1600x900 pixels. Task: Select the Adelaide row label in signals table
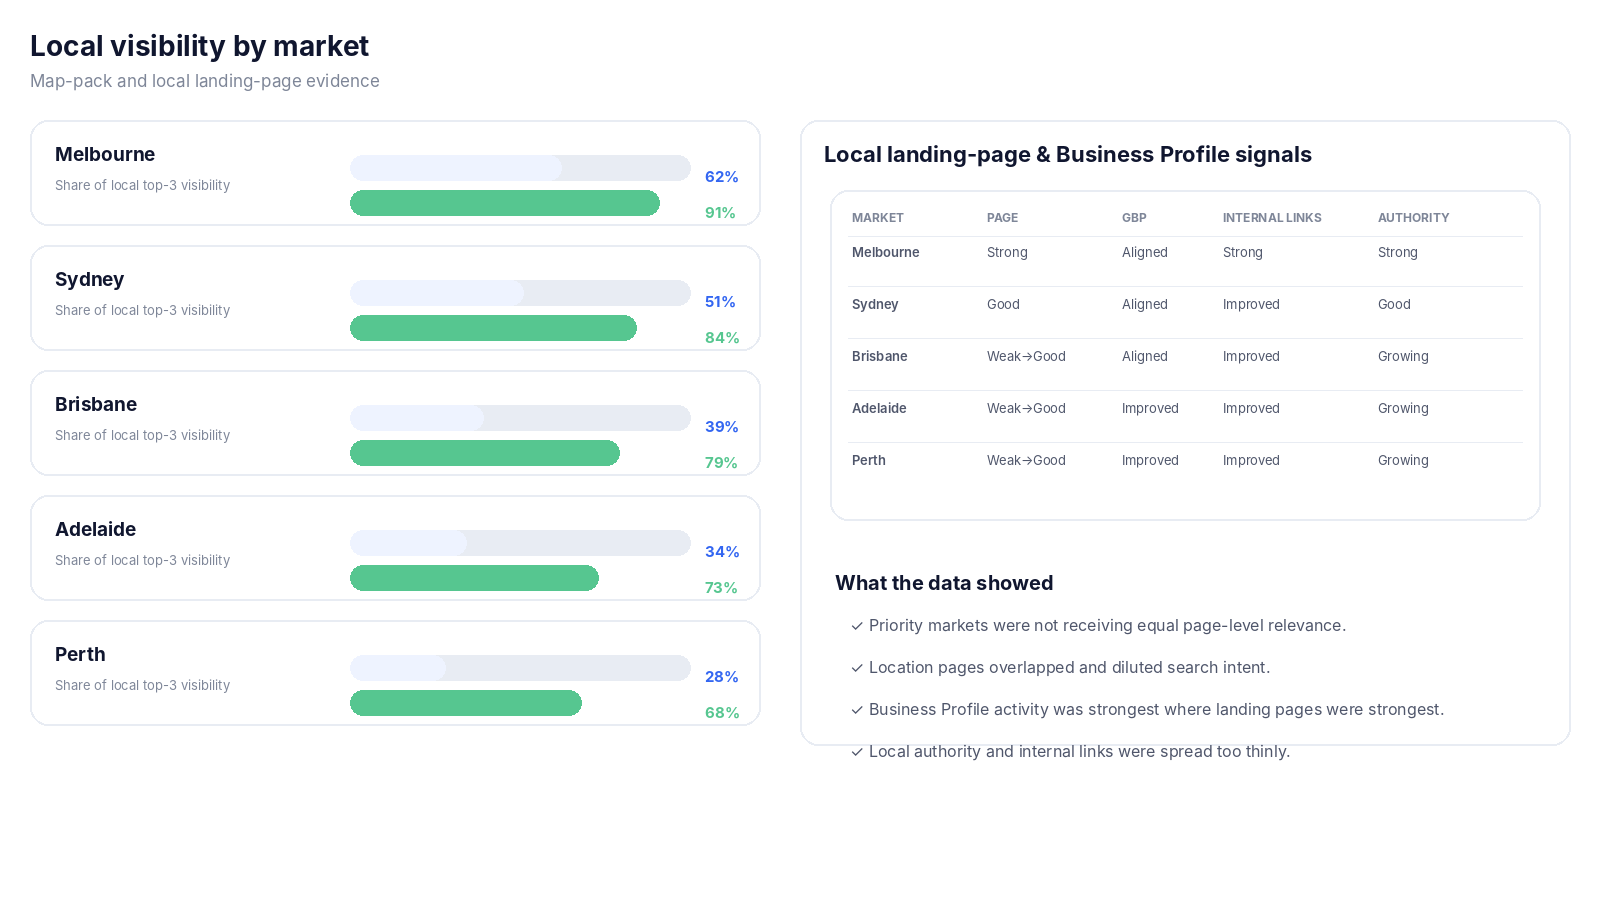[879, 409]
